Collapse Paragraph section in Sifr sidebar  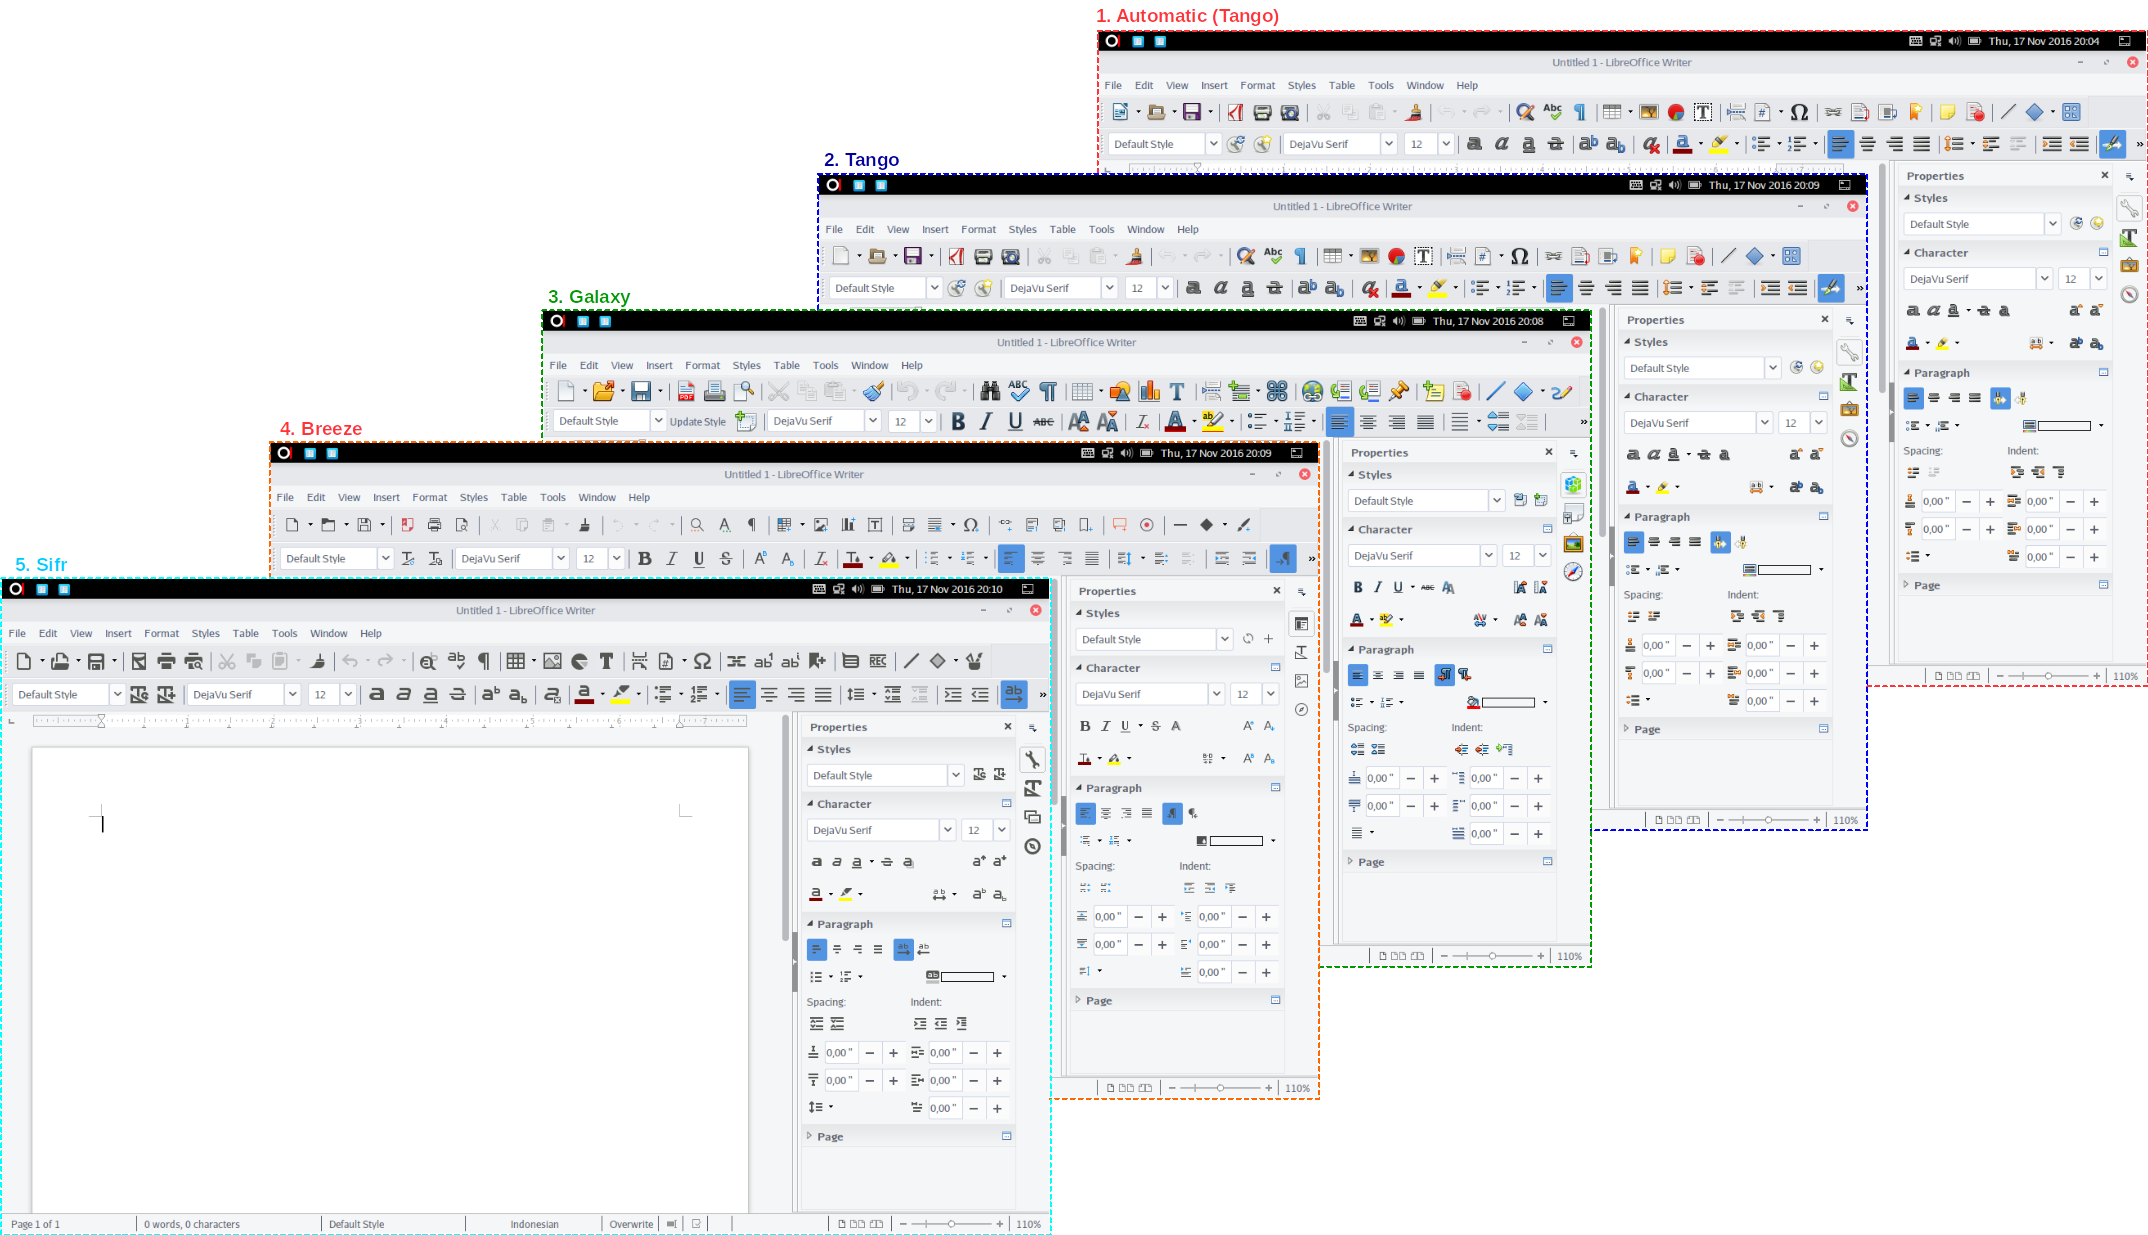[x=810, y=924]
